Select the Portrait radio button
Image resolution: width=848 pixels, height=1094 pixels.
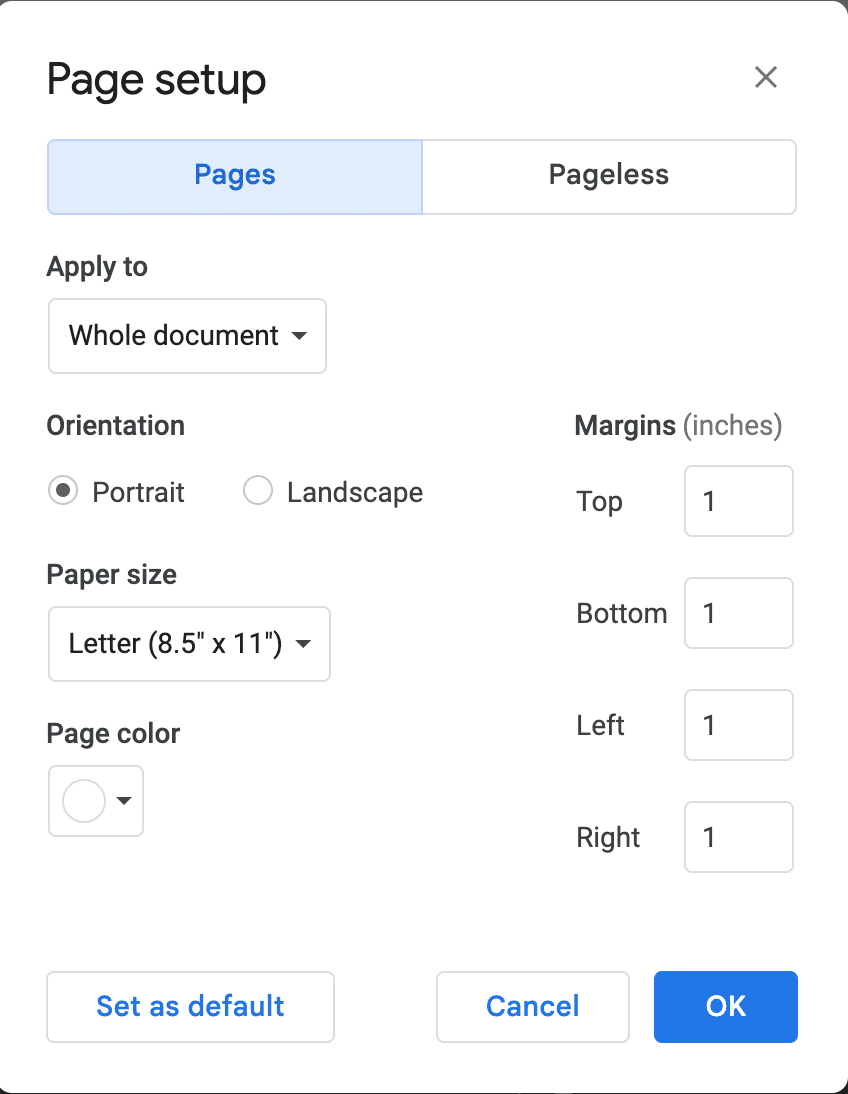63,492
